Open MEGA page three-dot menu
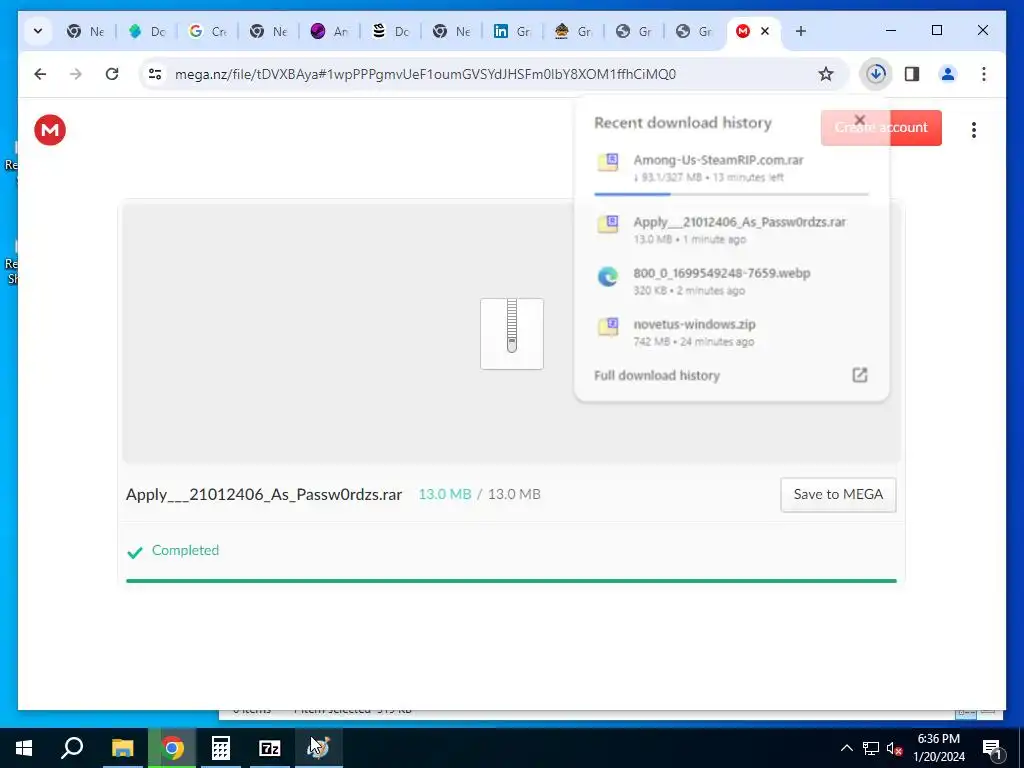 (x=973, y=129)
